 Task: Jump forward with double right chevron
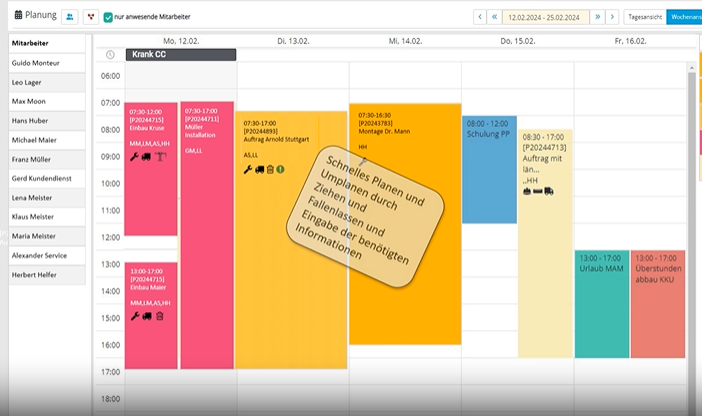tap(597, 17)
